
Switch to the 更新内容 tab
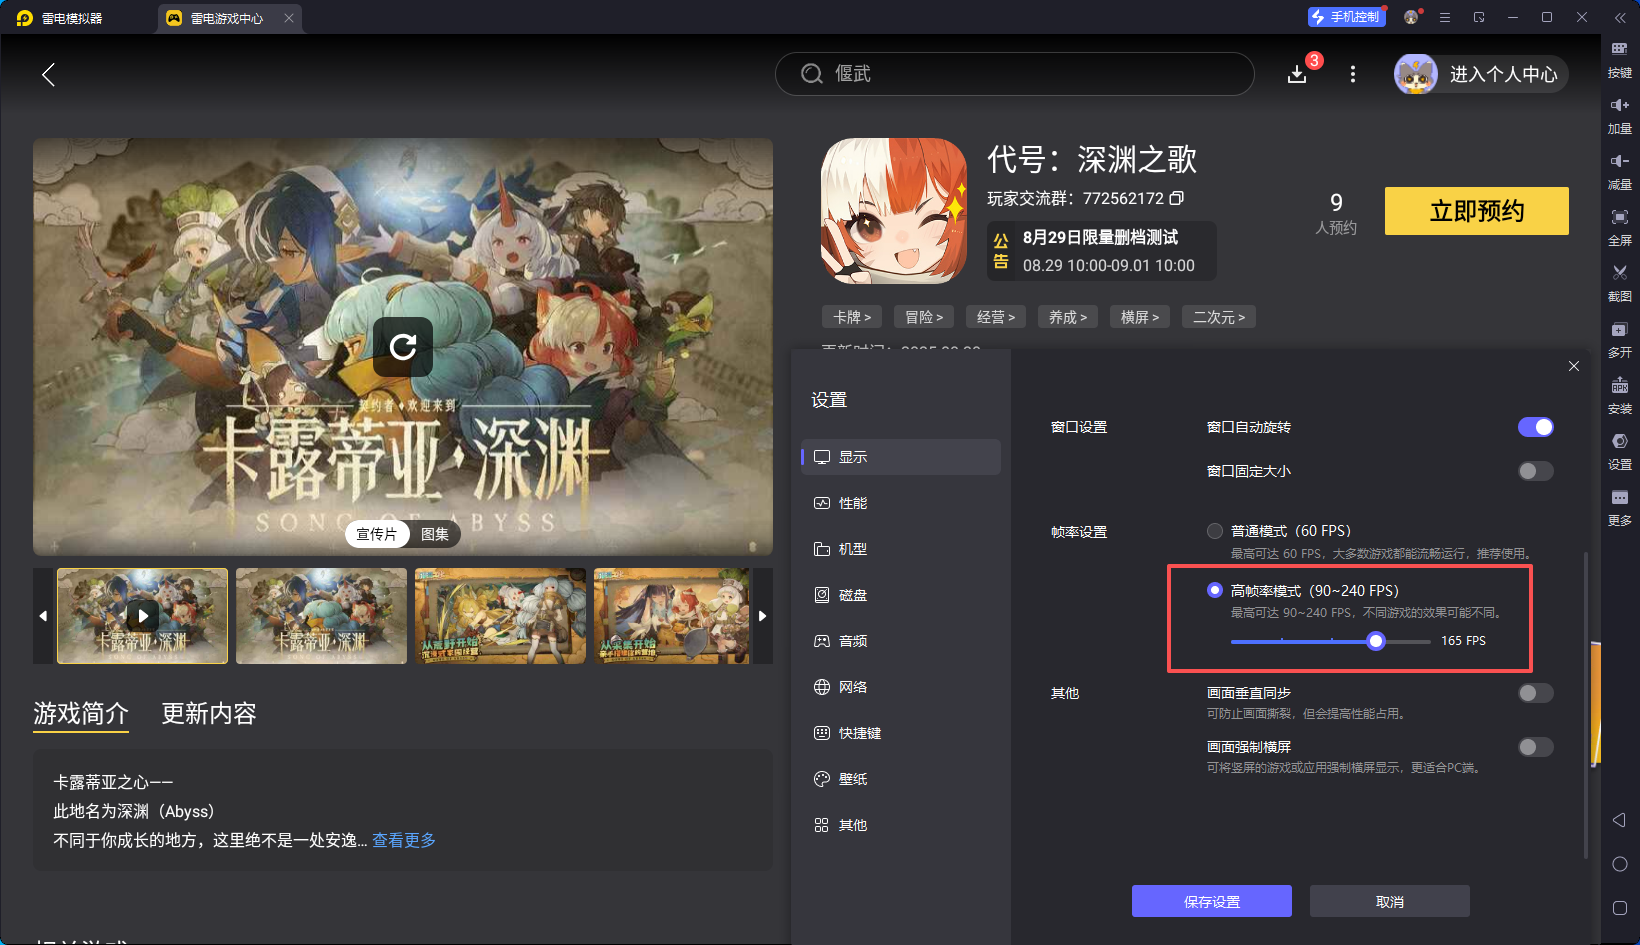click(209, 713)
